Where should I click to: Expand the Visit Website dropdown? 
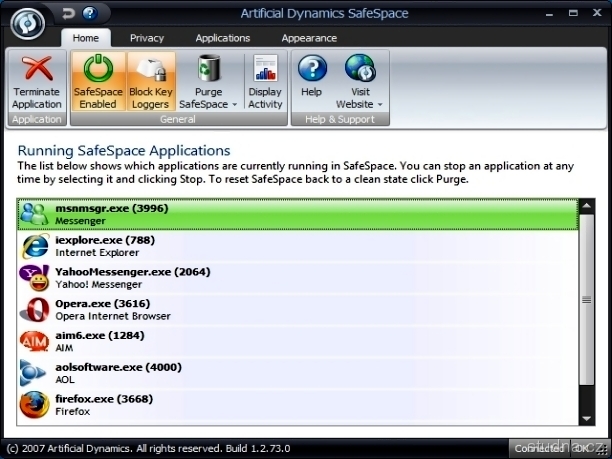click(x=380, y=104)
